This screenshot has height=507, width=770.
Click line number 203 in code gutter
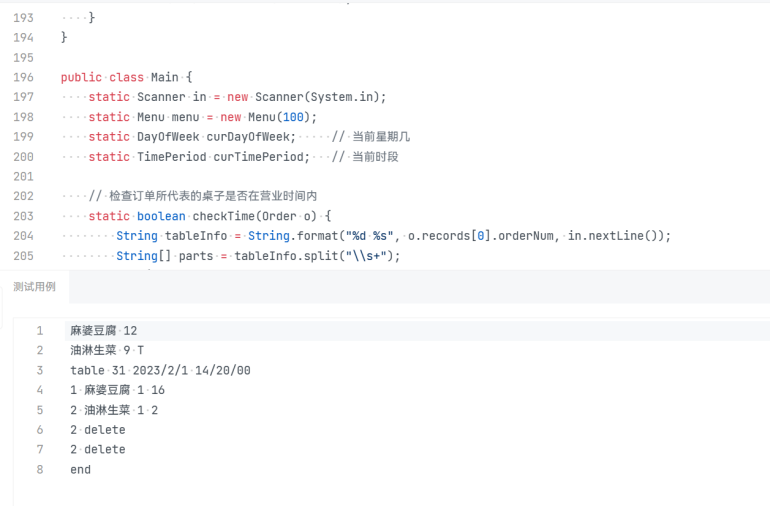point(23,216)
